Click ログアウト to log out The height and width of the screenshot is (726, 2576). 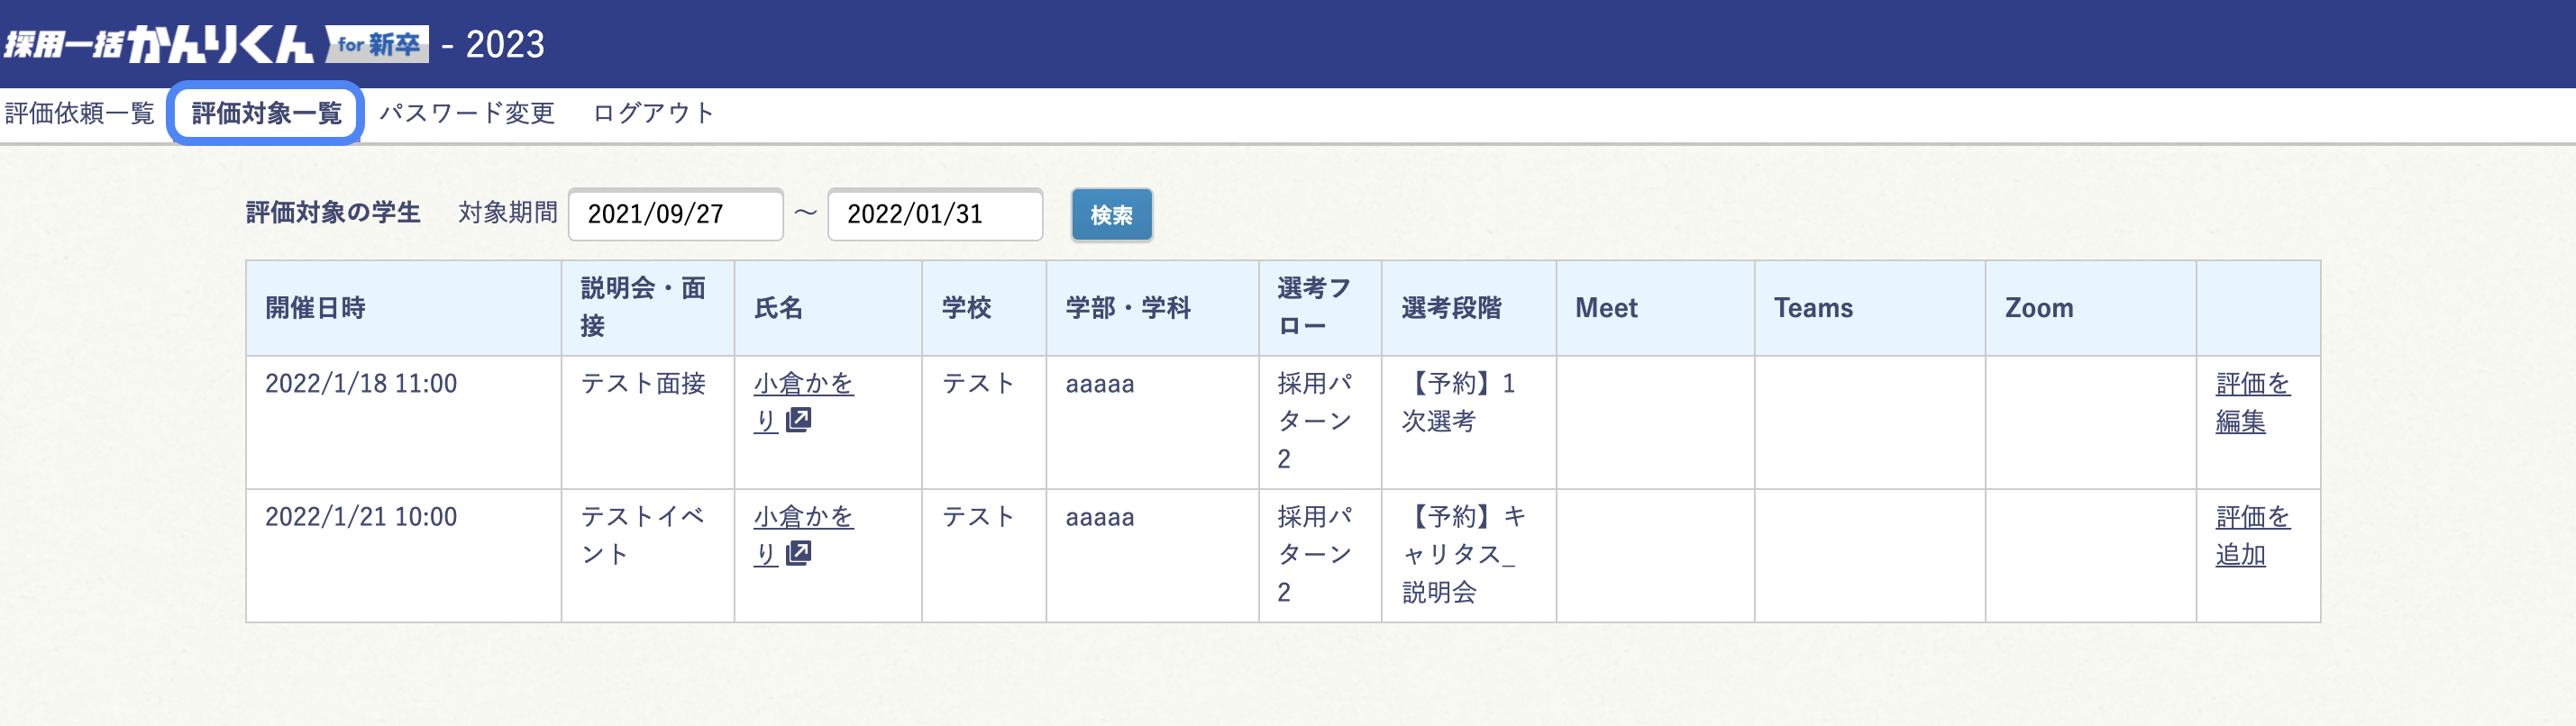click(652, 113)
